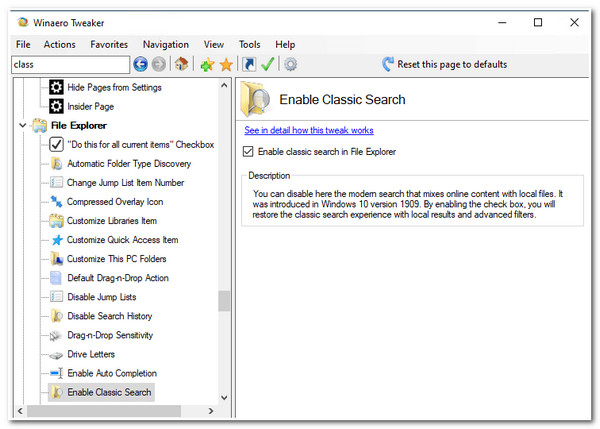Go to the Home page icon
The image size is (600, 429).
181,64
